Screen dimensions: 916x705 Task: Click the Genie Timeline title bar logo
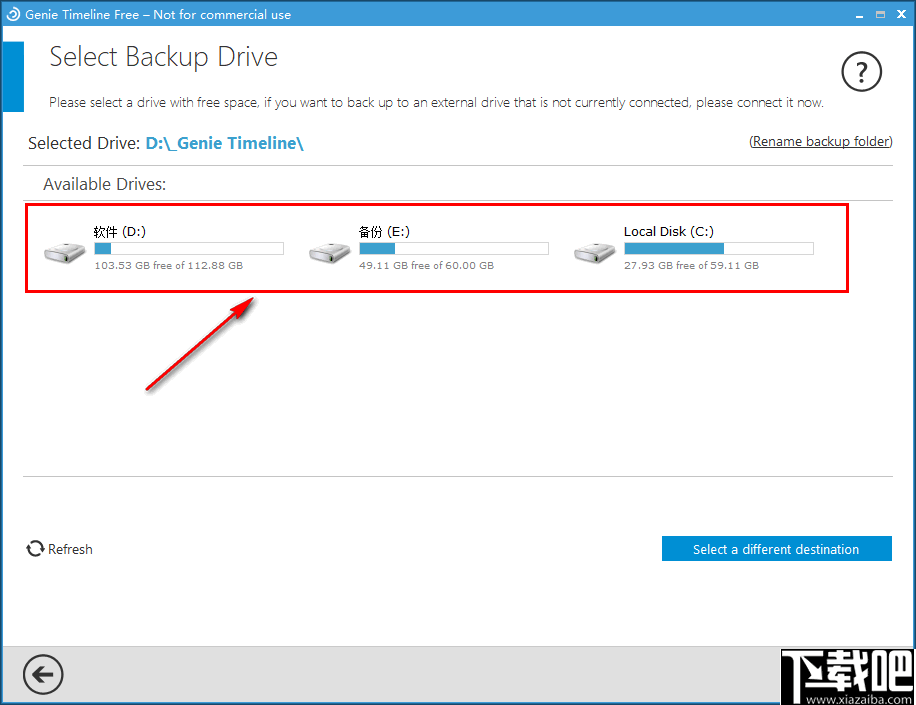pyautogui.click(x=13, y=14)
